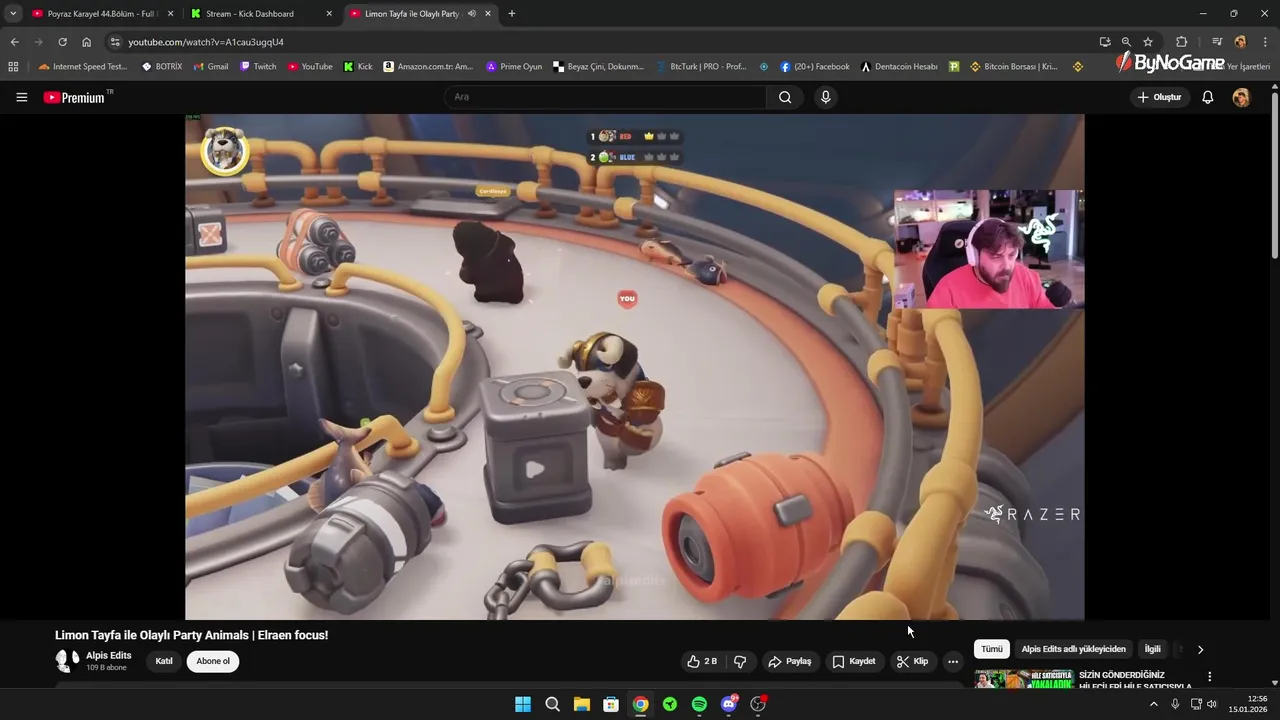View site information icon in address bar
This screenshot has height=720, width=1280.
115,42
